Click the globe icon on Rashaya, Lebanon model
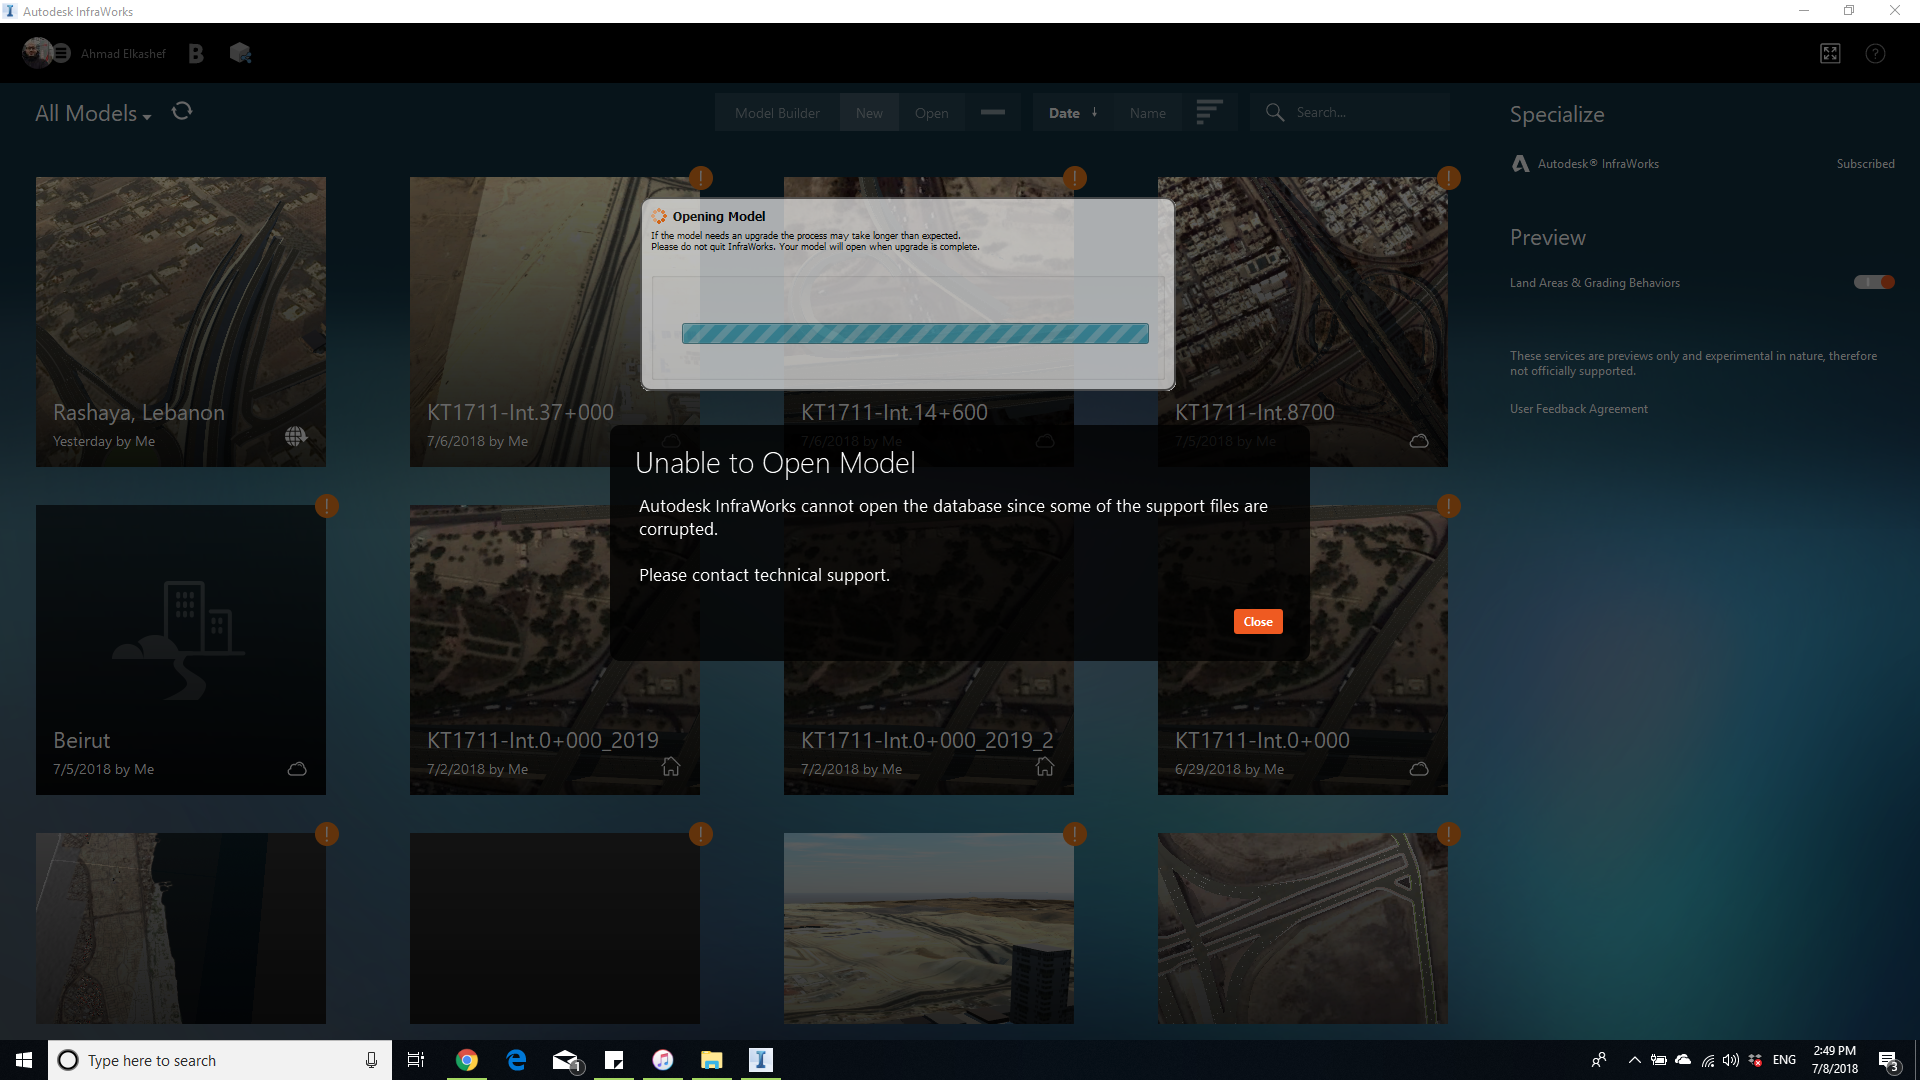Screen dimensions: 1920x1080 click(x=295, y=436)
